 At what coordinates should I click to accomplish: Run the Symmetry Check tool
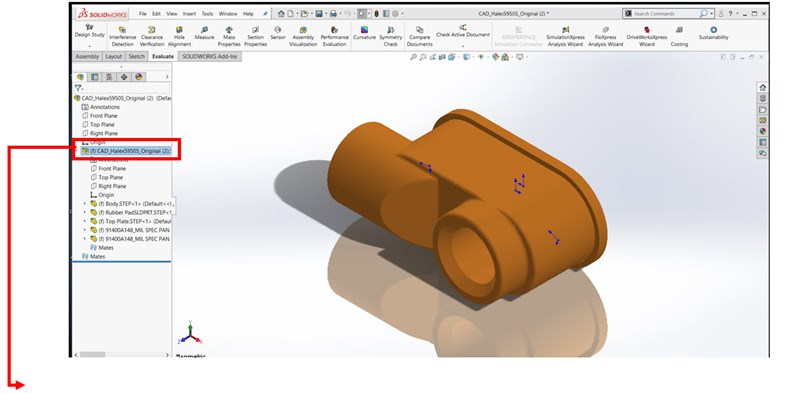(x=391, y=36)
